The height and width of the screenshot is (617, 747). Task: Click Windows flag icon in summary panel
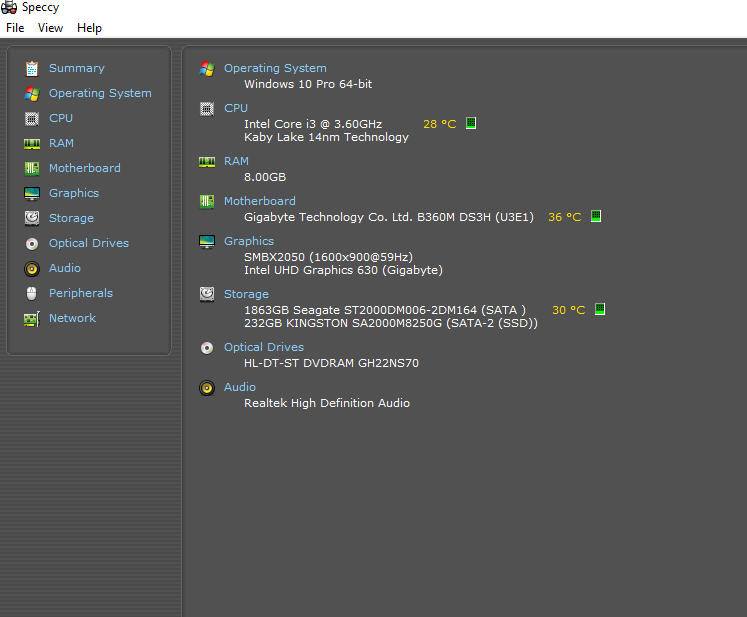[x=207, y=69]
